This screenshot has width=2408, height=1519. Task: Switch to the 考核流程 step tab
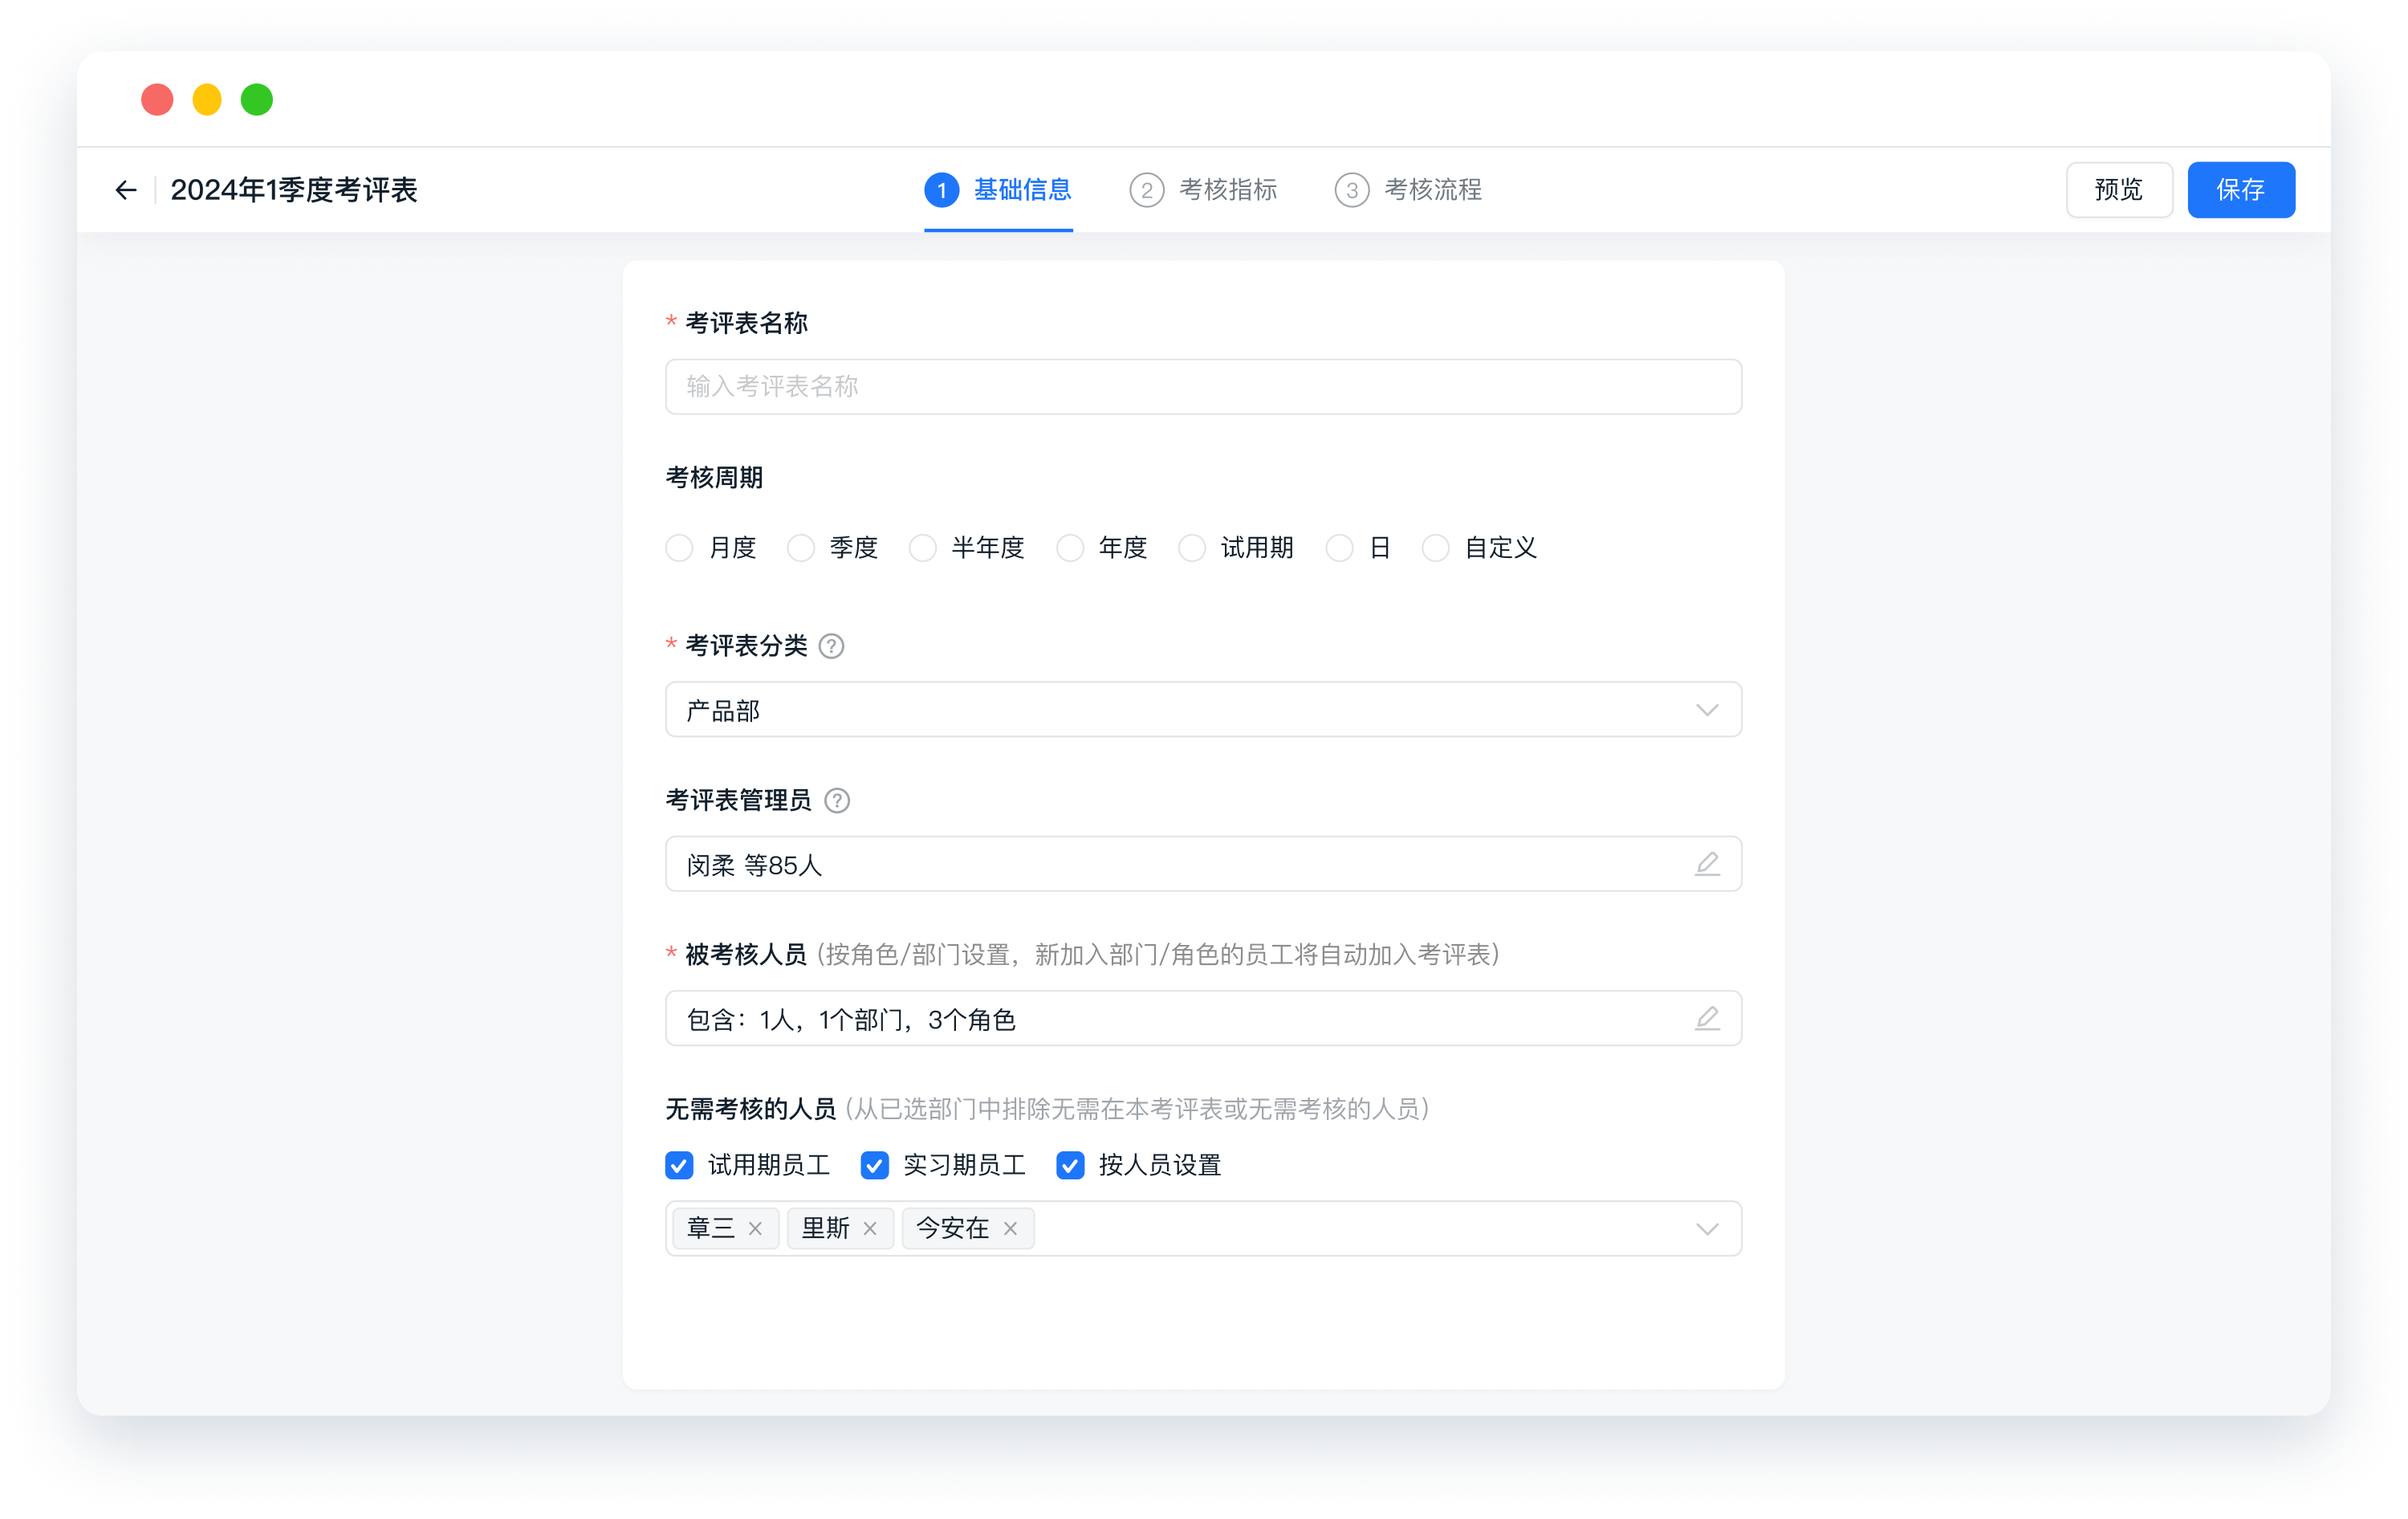pyautogui.click(x=1408, y=190)
